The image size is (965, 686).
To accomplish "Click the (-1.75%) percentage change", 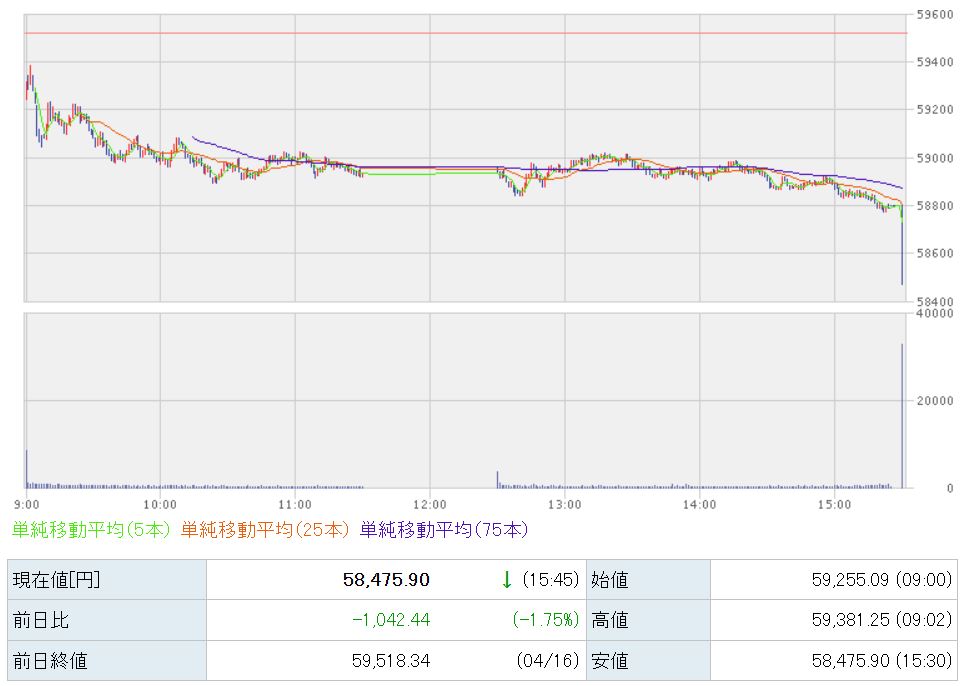I will (545, 620).
